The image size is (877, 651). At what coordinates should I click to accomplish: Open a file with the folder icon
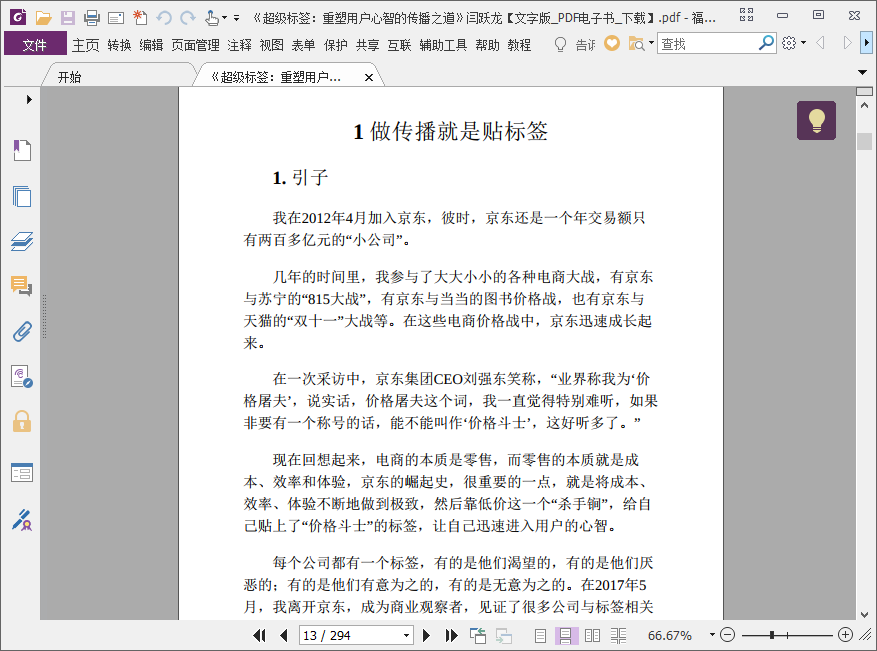click(44, 18)
